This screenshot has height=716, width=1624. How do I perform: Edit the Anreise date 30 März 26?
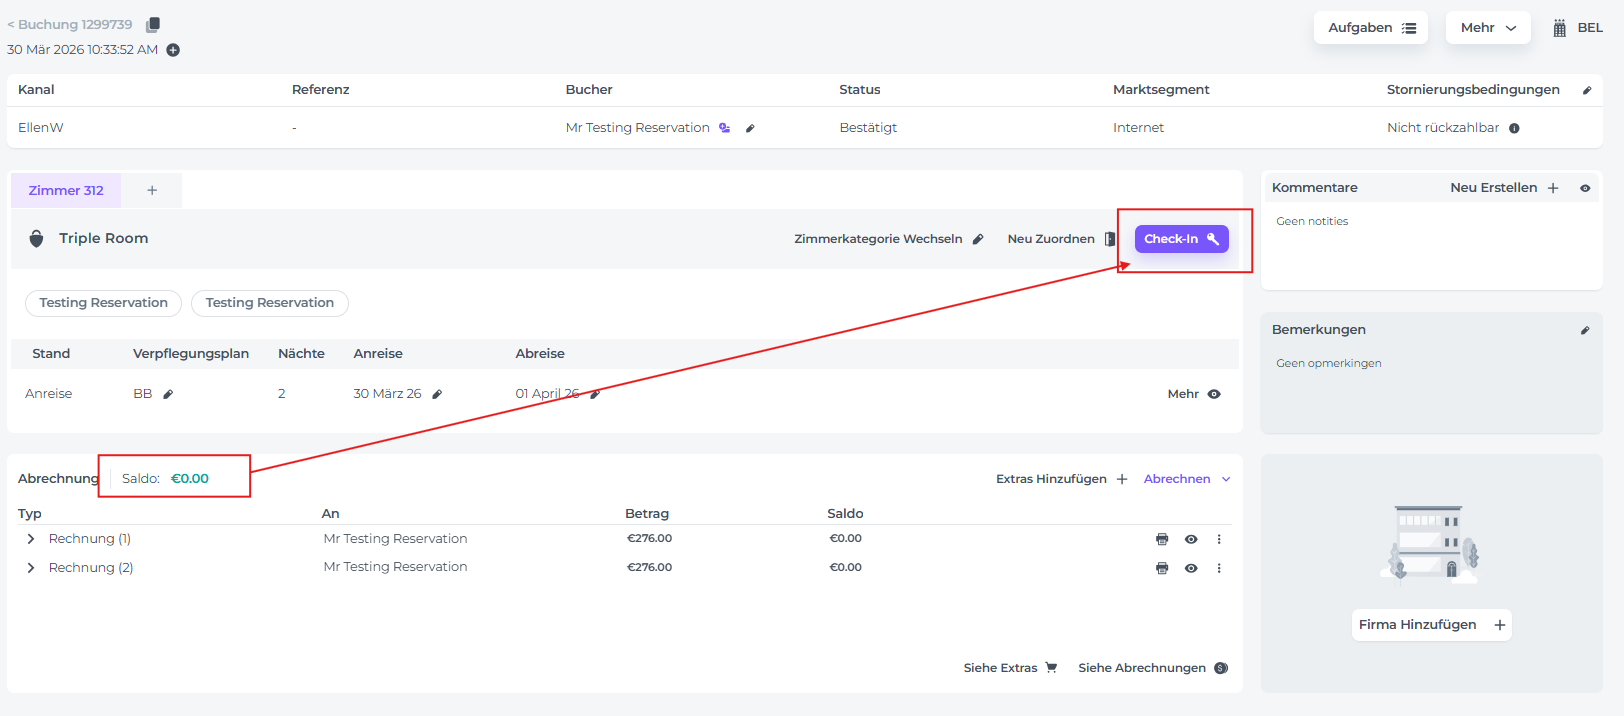(x=437, y=394)
